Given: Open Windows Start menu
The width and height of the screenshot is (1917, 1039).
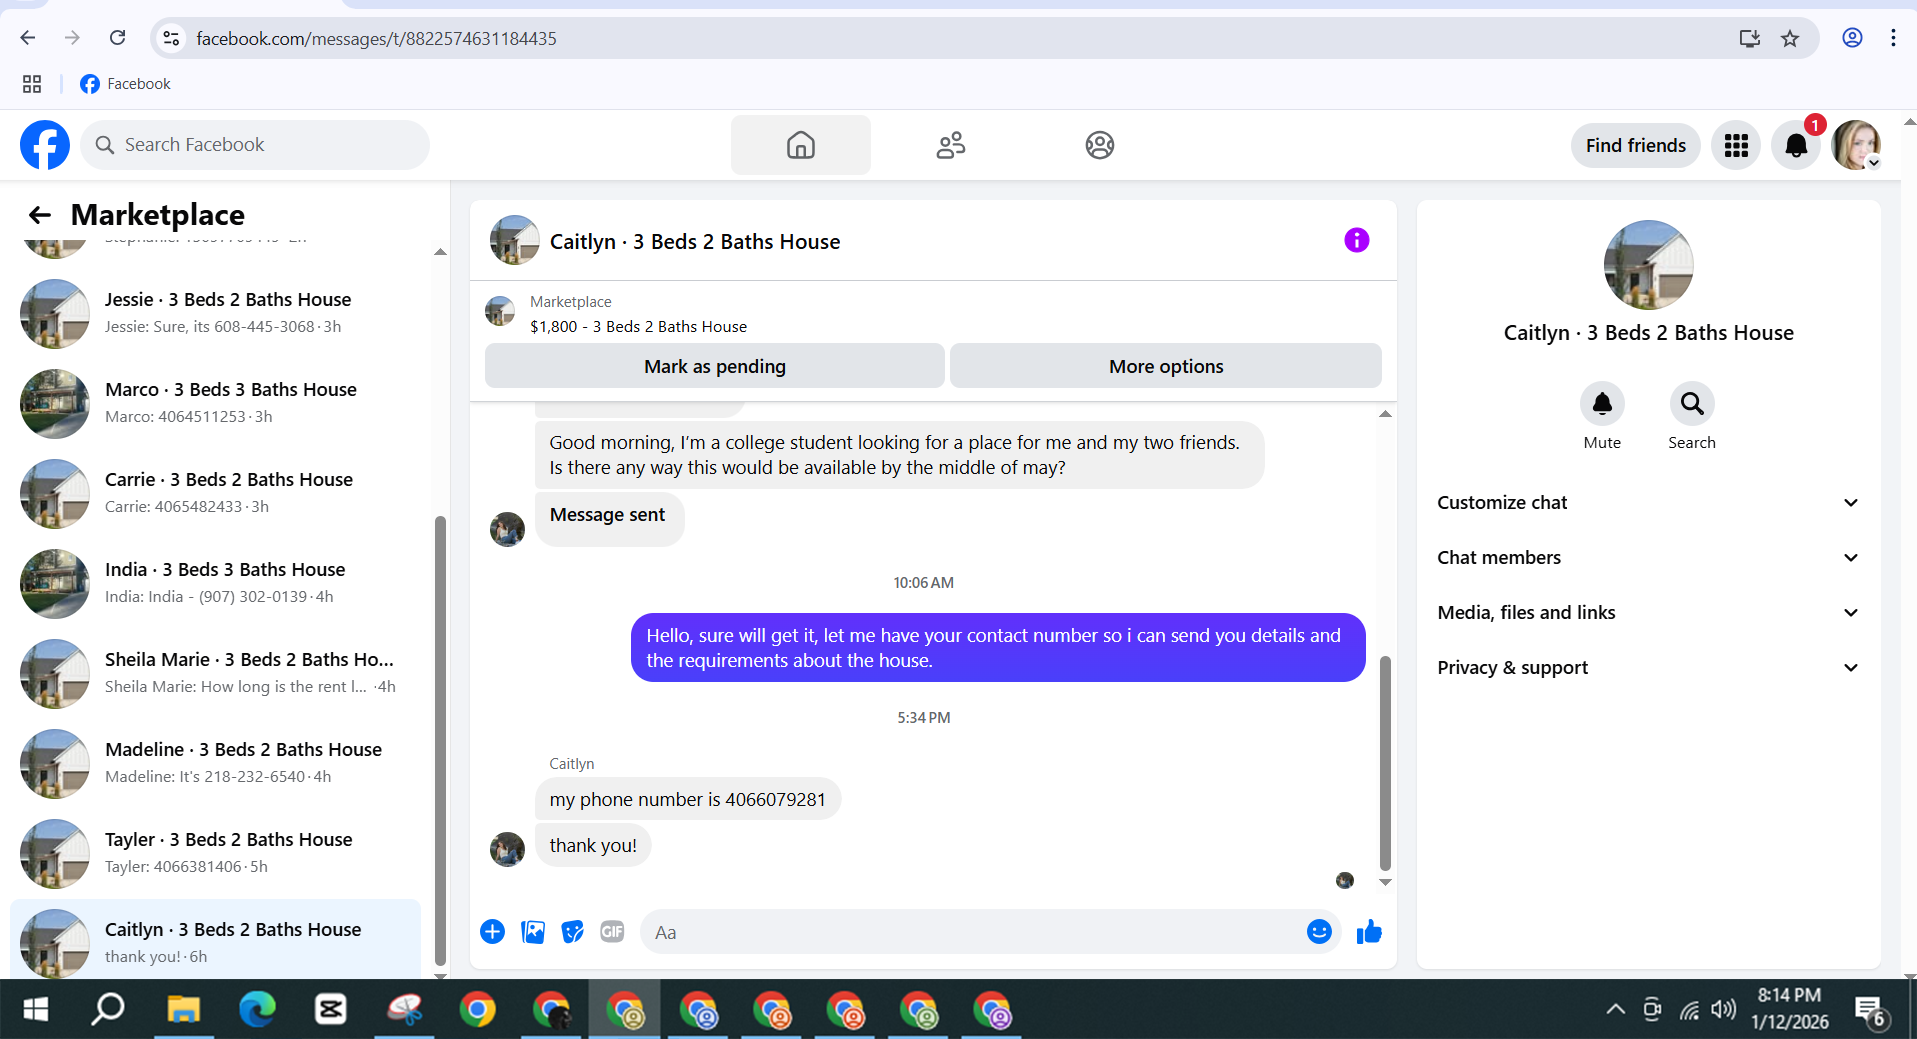Looking at the screenshot, I should [35, 1010].
